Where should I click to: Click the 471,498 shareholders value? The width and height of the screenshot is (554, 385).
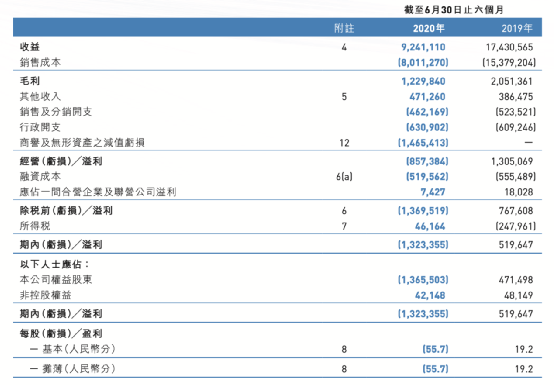516,280
